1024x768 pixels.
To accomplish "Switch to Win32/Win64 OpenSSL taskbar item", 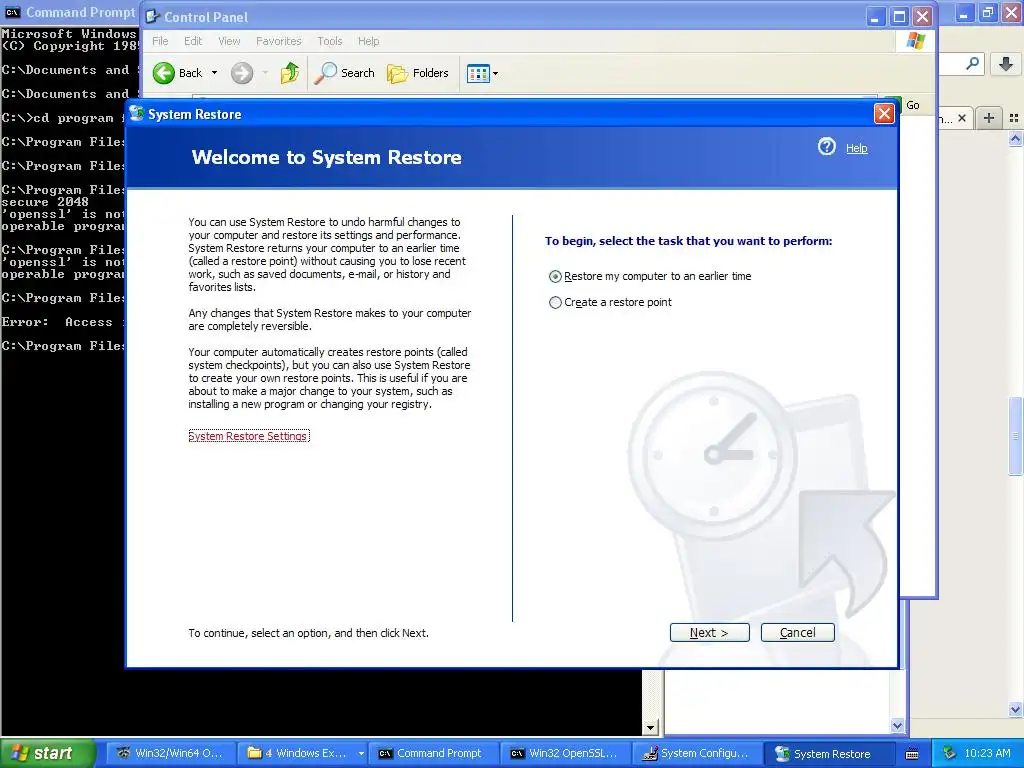I will click(169, 753).
